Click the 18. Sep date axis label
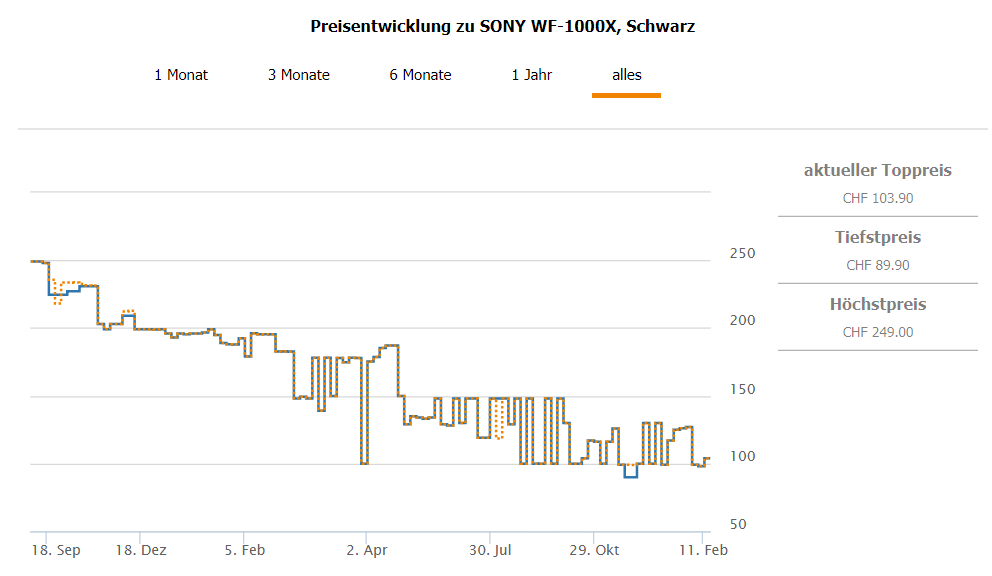 (56, 551)
